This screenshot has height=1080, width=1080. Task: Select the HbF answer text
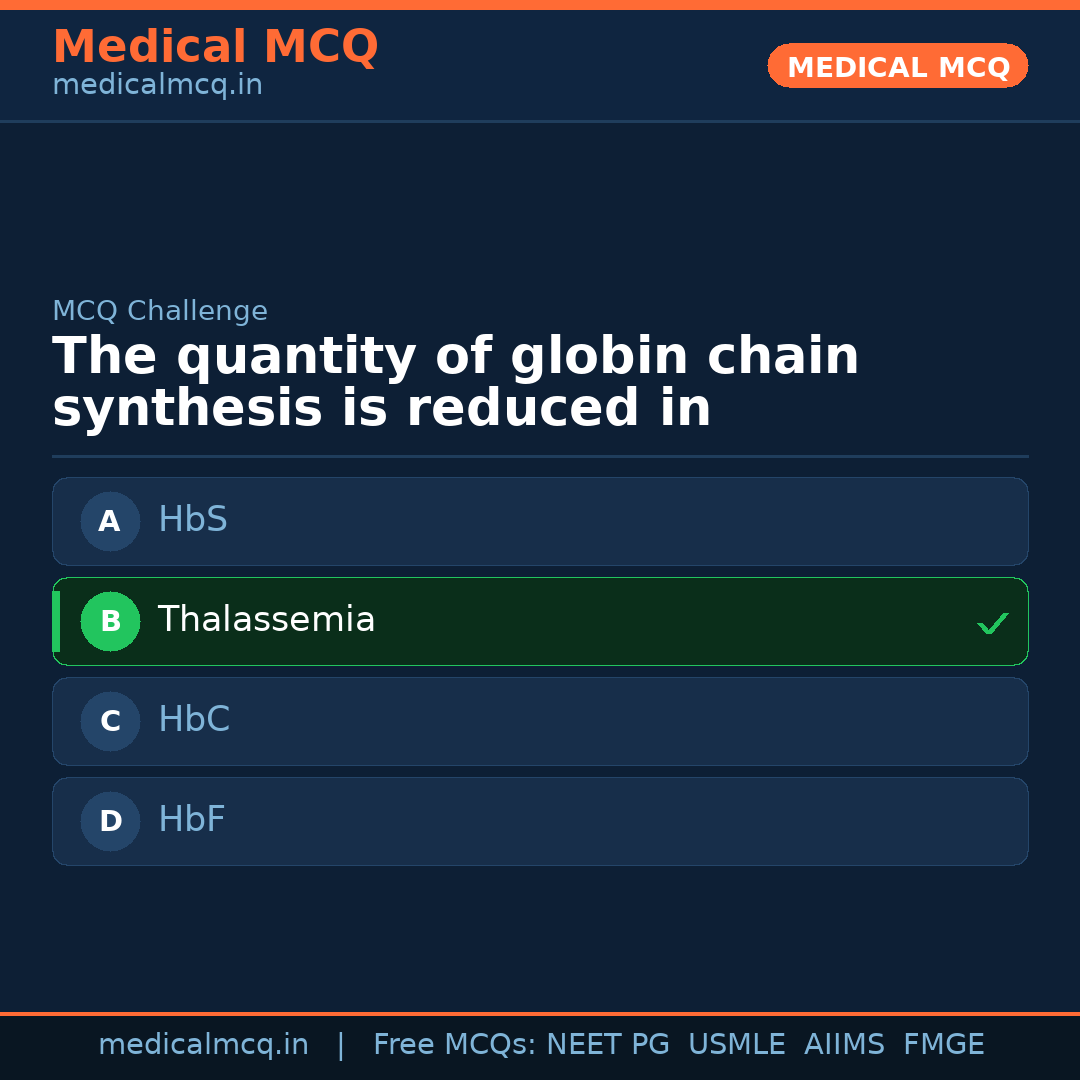pos(192,820)
